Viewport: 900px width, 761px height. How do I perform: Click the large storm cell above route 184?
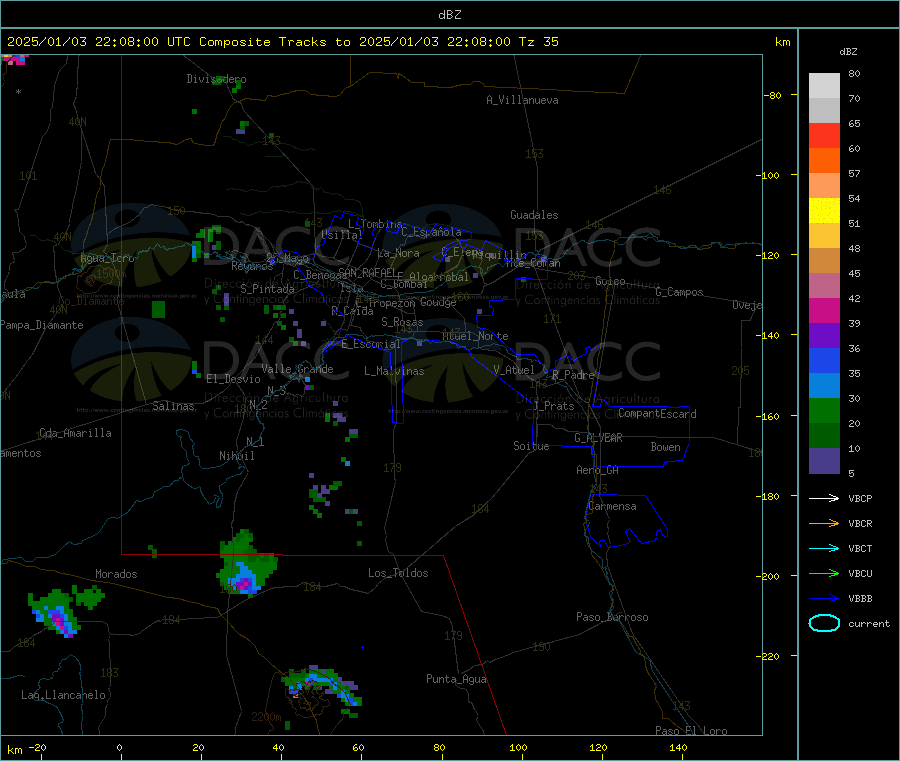pos(246,564)
